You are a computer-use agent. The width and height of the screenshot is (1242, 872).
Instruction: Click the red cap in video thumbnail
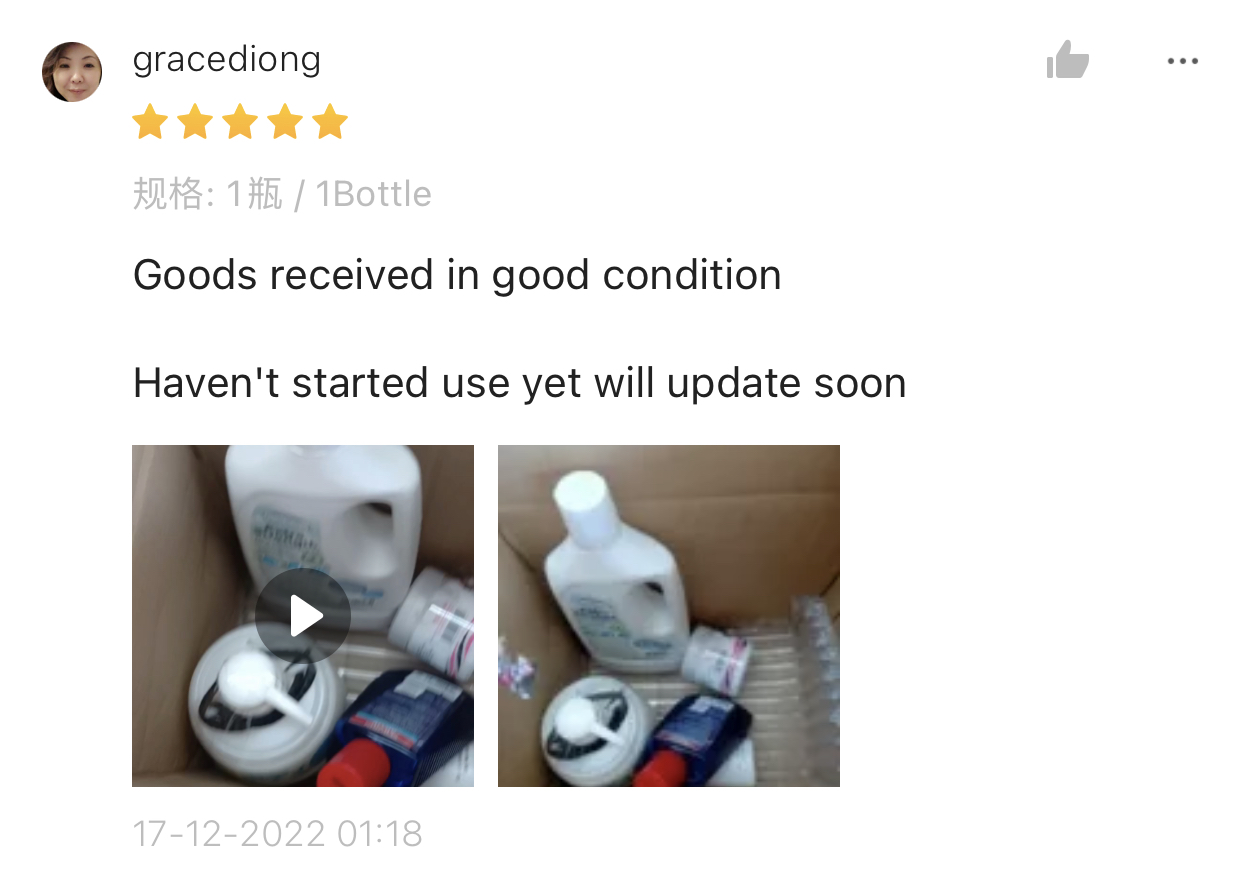pos(354,766)
